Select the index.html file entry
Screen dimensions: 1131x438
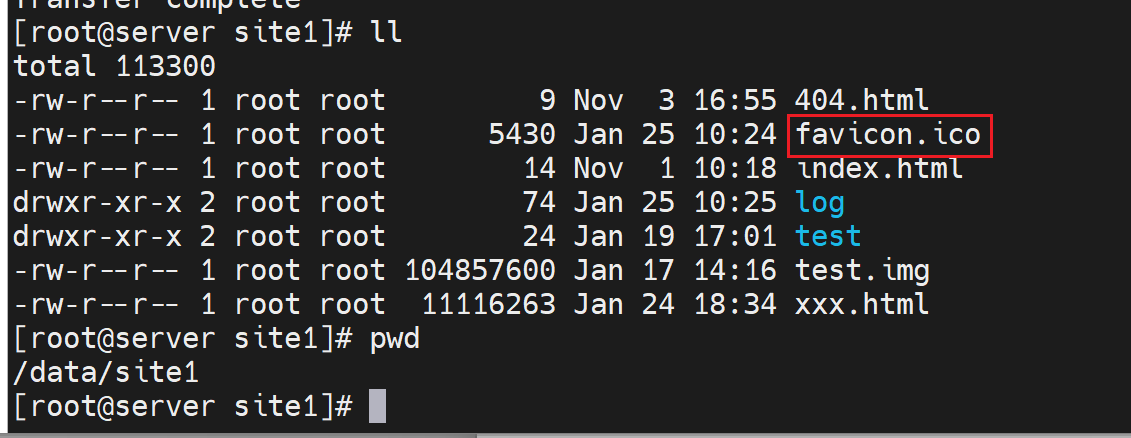879,168
